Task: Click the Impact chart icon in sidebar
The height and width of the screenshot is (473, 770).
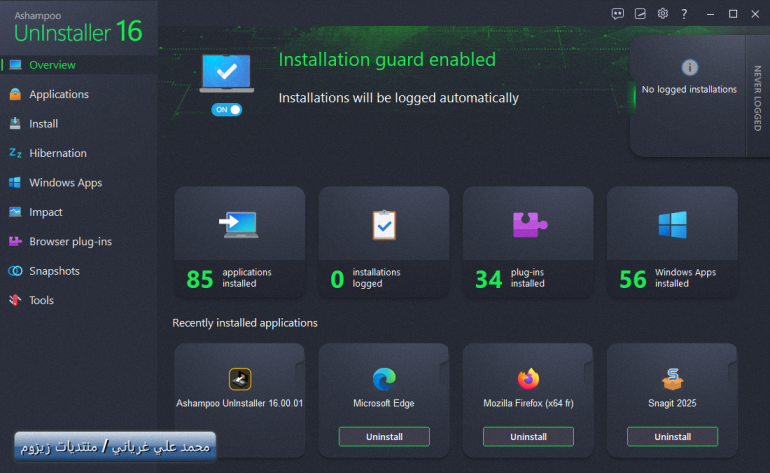Action: pos(15,212)
